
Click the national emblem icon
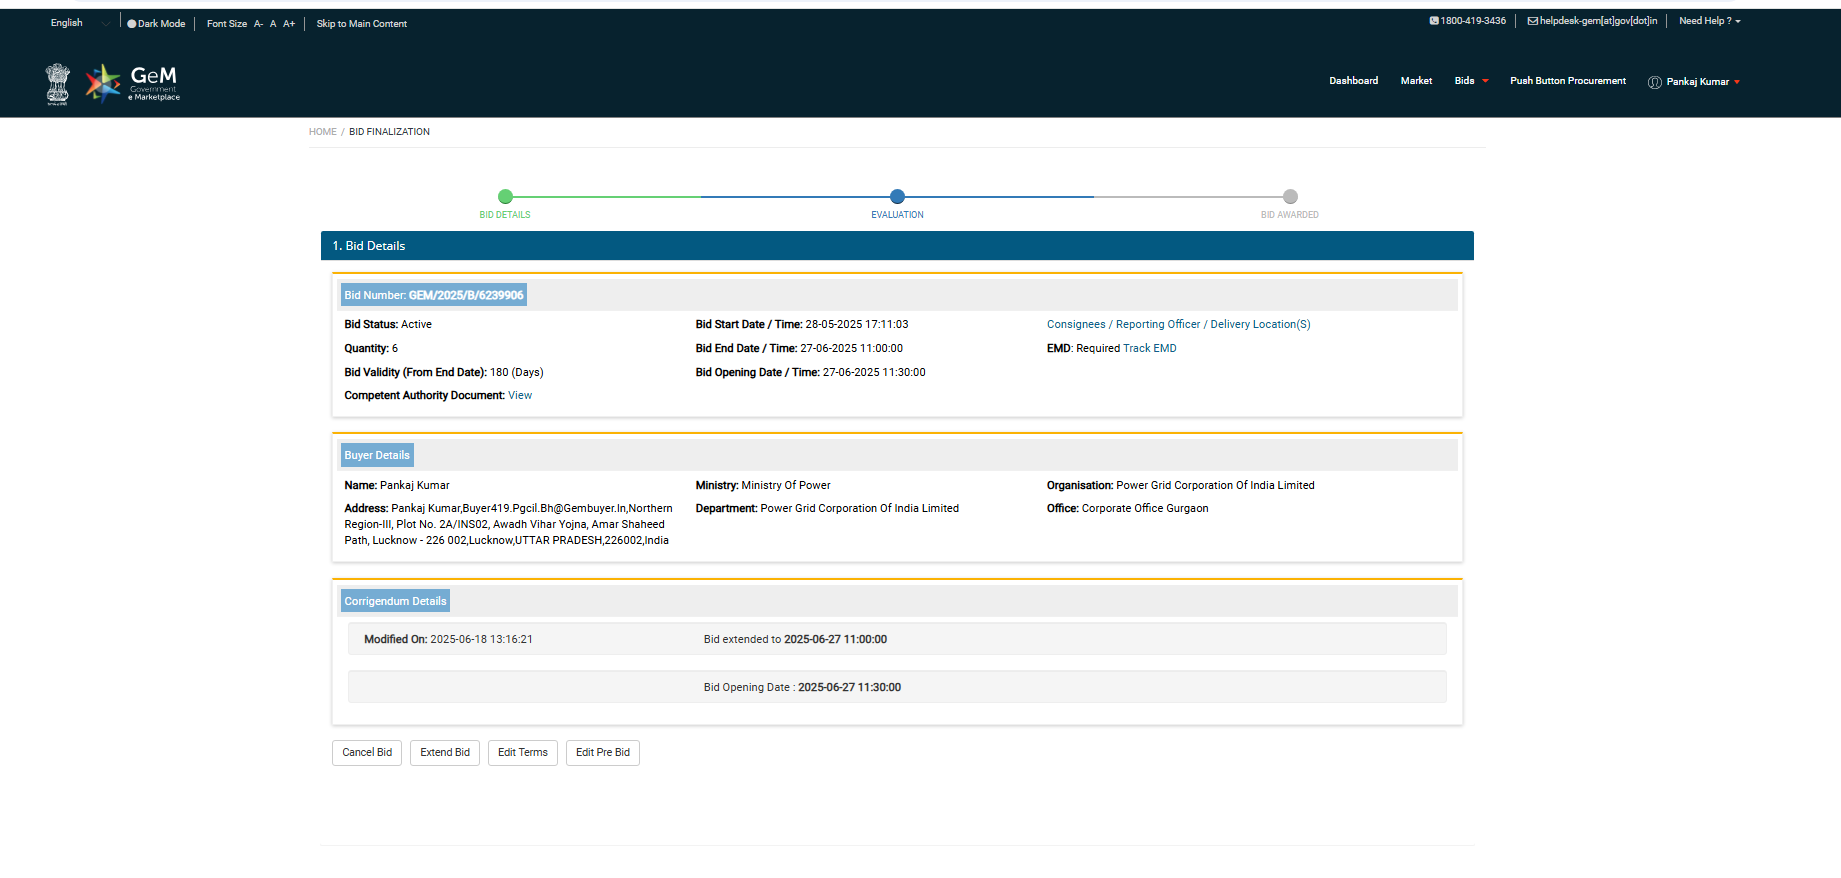tap(58, 84)
